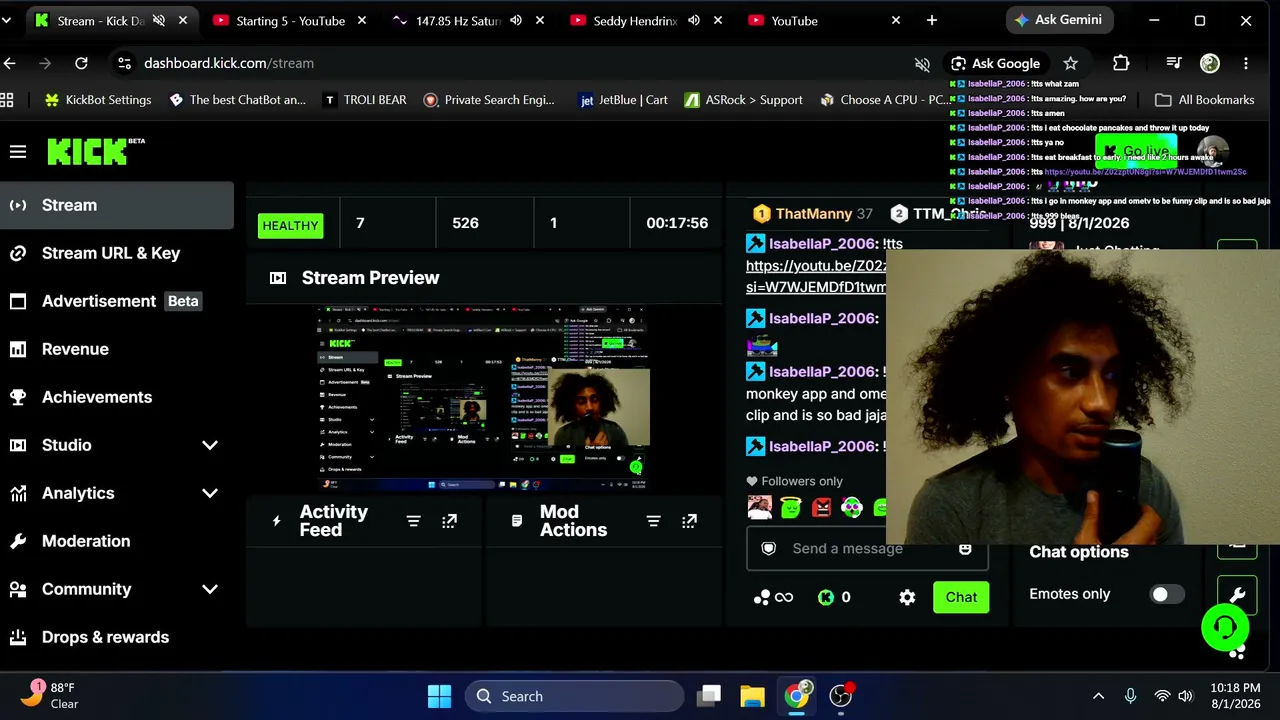Open chat settings gear
The image size is (1280, 720).
tap(907, 597)
